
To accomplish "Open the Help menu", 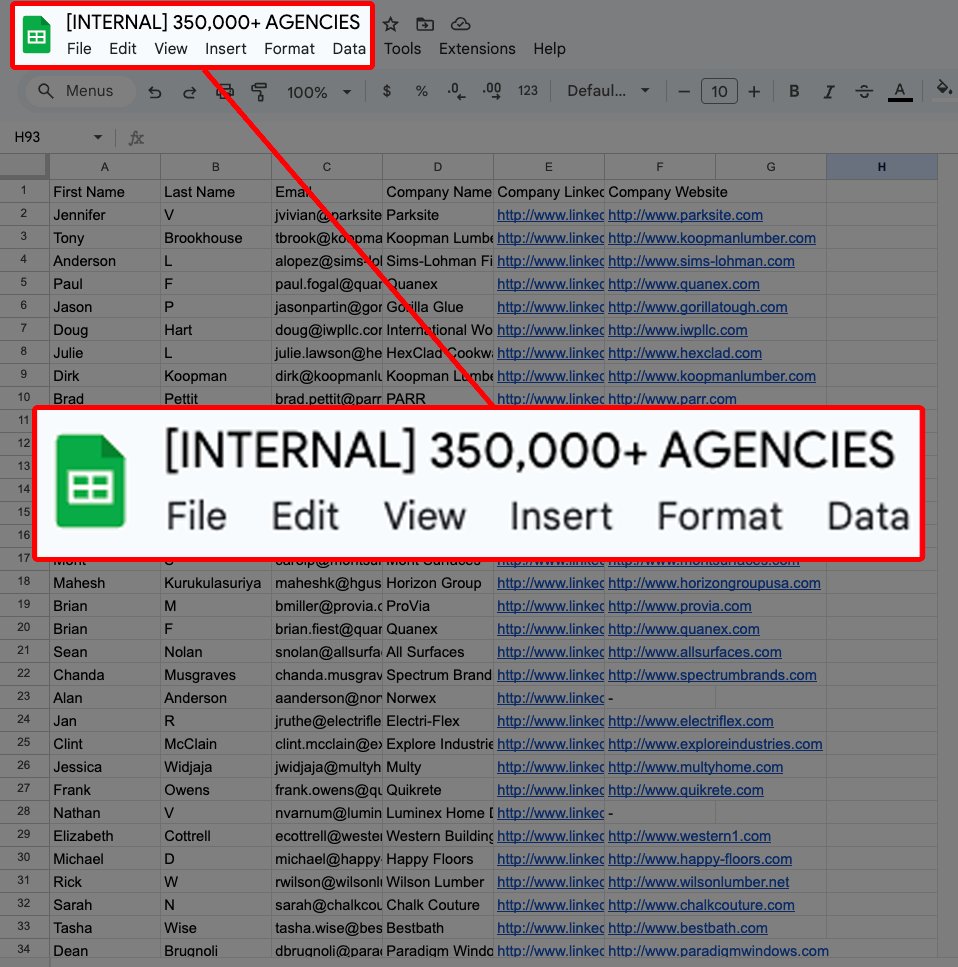I will (x=549, y=49).
